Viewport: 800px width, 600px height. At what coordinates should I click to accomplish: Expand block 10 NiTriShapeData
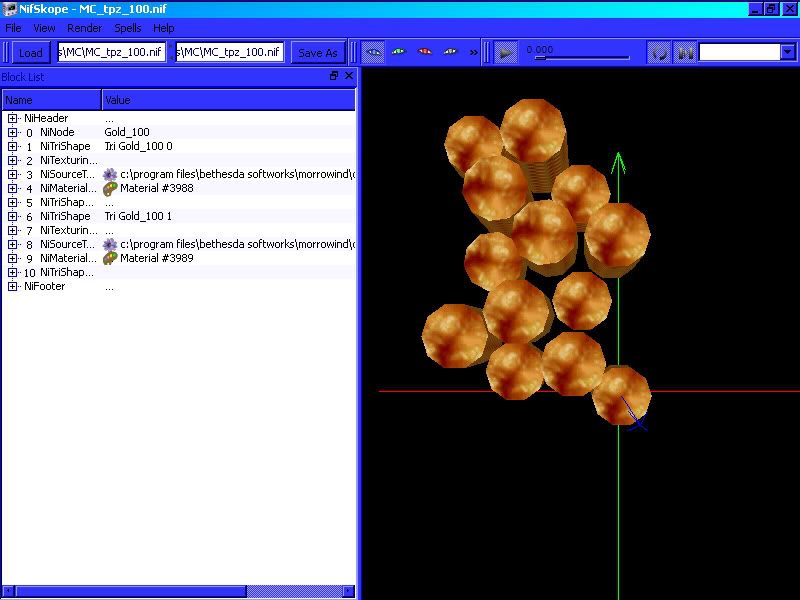pos(12,273)
